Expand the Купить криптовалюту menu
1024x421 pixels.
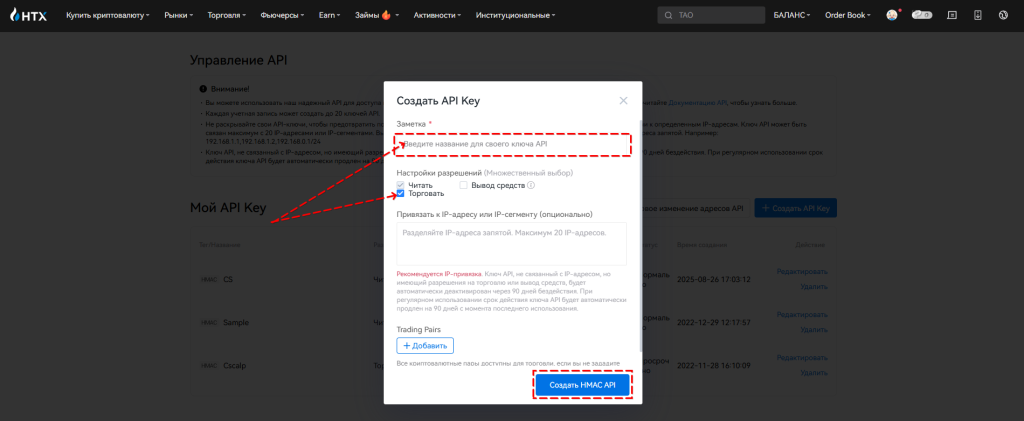click(x=107, y=16)
